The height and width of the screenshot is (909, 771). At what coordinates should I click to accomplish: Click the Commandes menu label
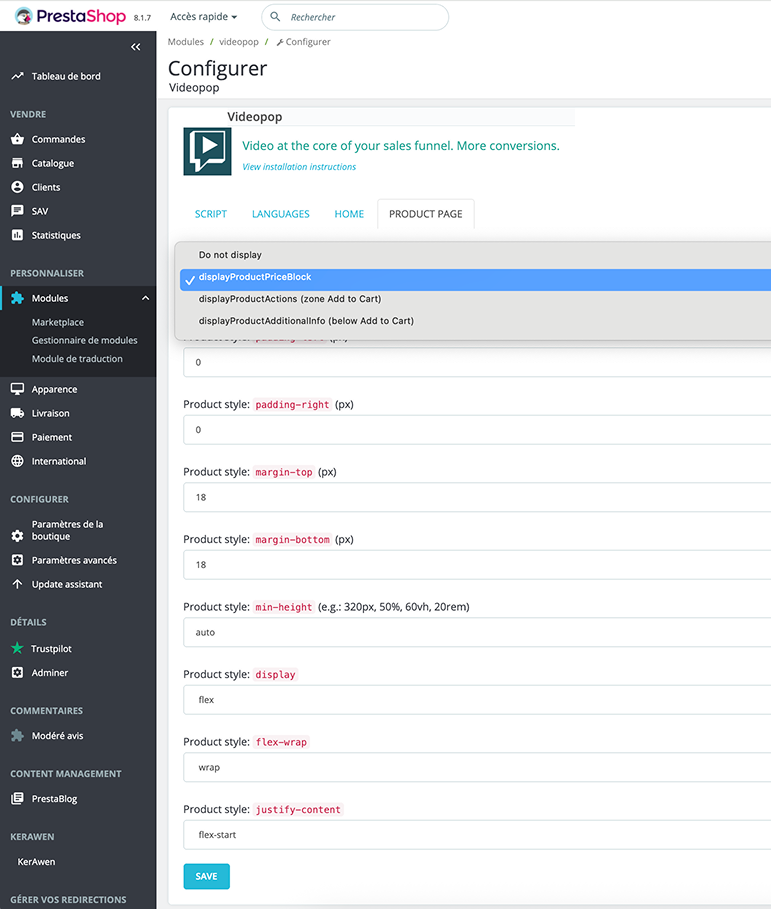click(x=59, y=139)
